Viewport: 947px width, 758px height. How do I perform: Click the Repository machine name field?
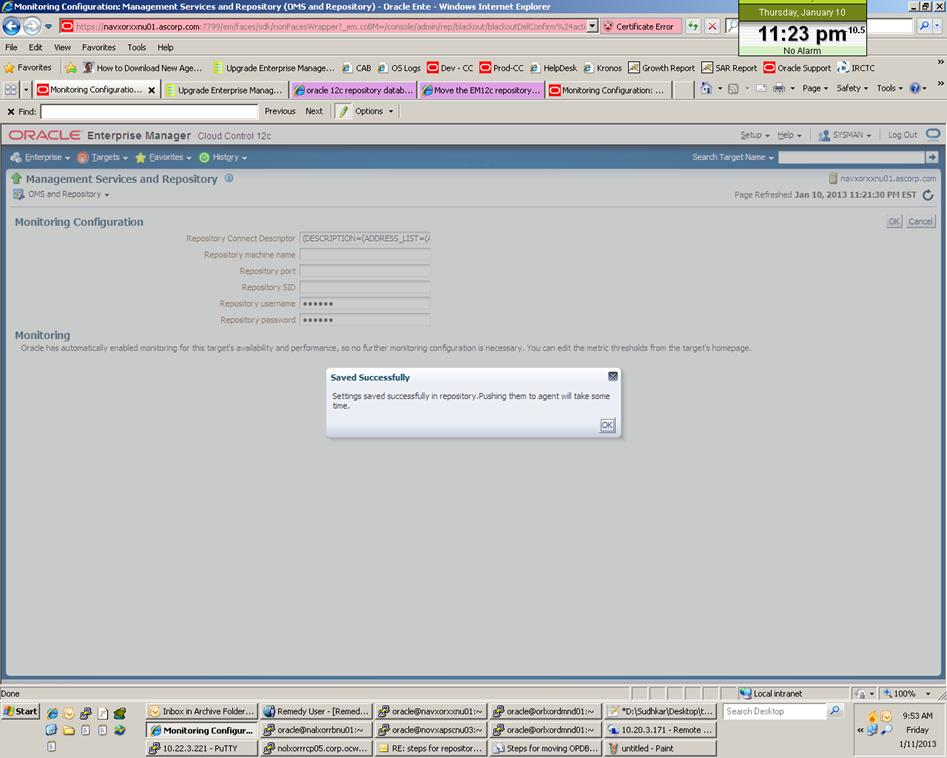coord(365,255)
